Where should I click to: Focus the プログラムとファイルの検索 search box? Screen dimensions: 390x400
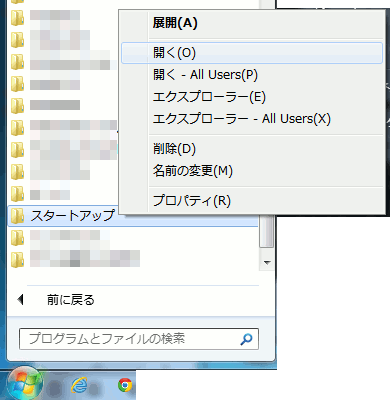click(139, 339)
